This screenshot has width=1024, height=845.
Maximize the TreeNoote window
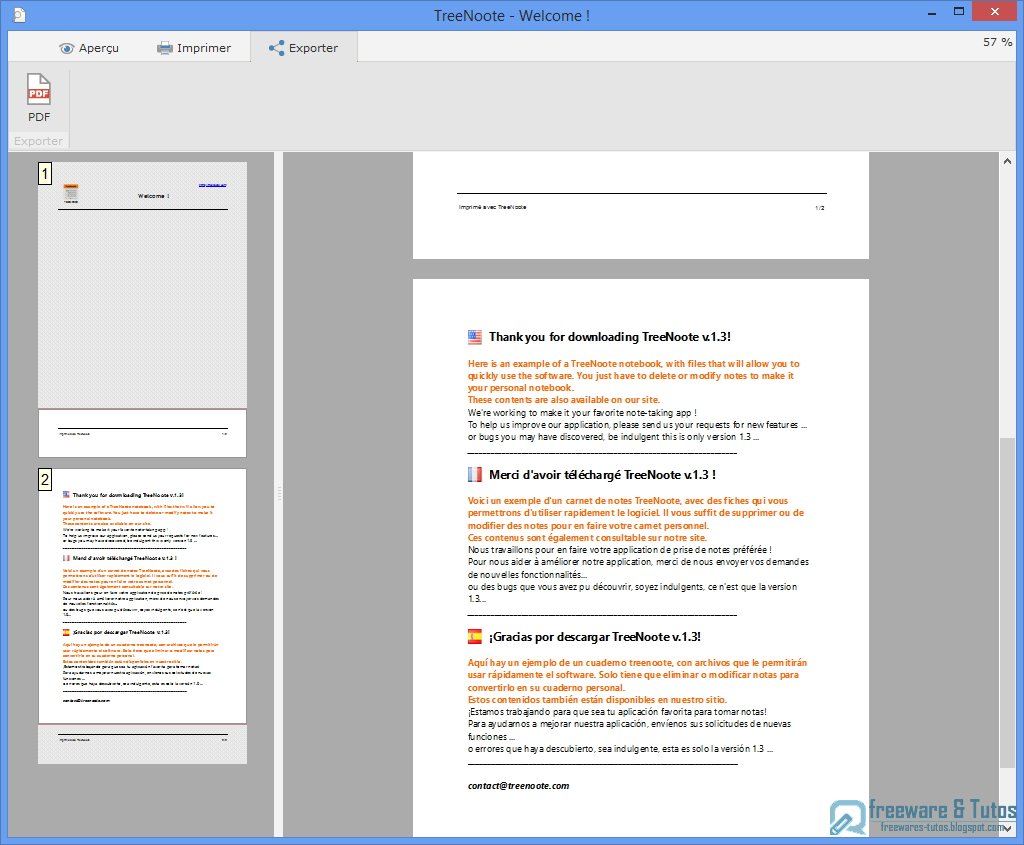tap(959, 12)
